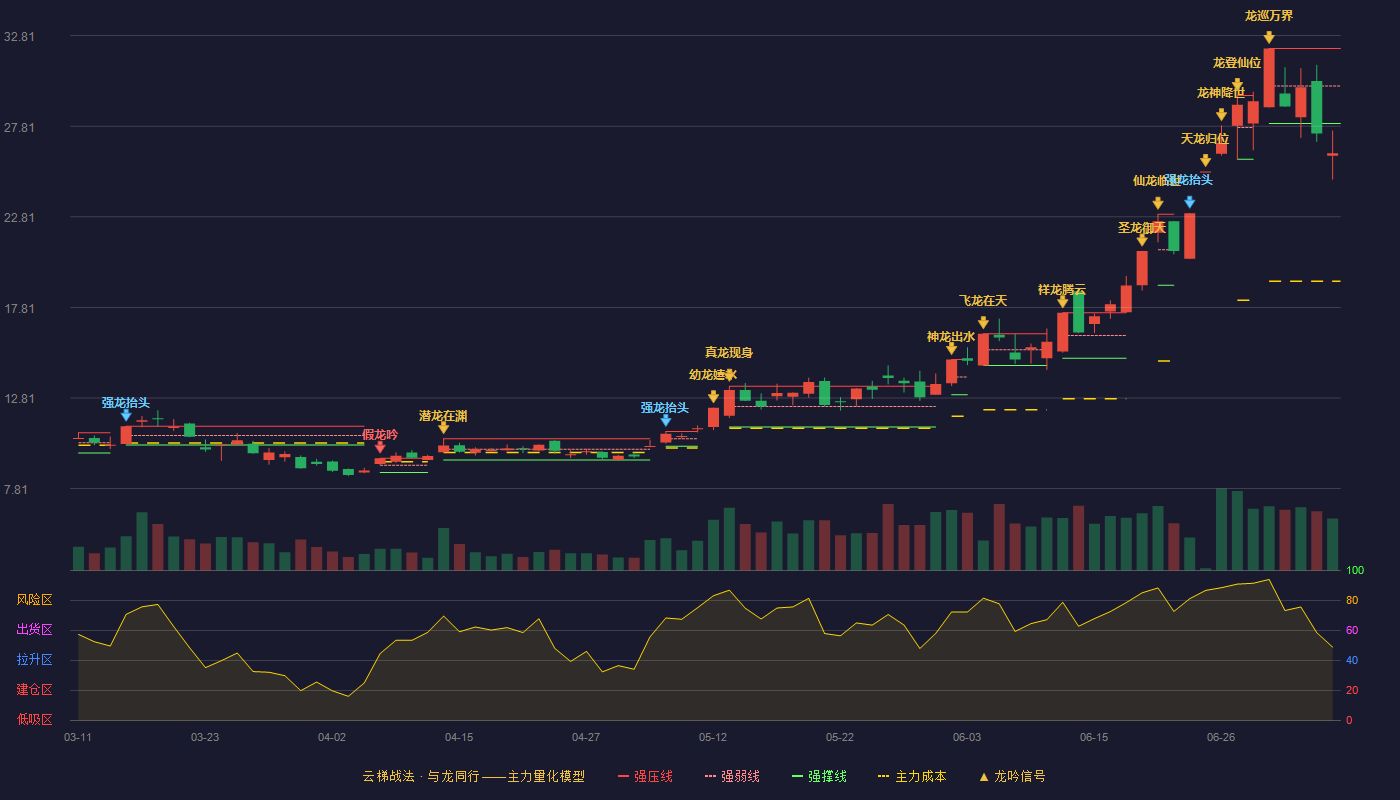Click the 40 value on the right indicator axis
The height and width of the screenshot is (800, 1400).
1352,660
